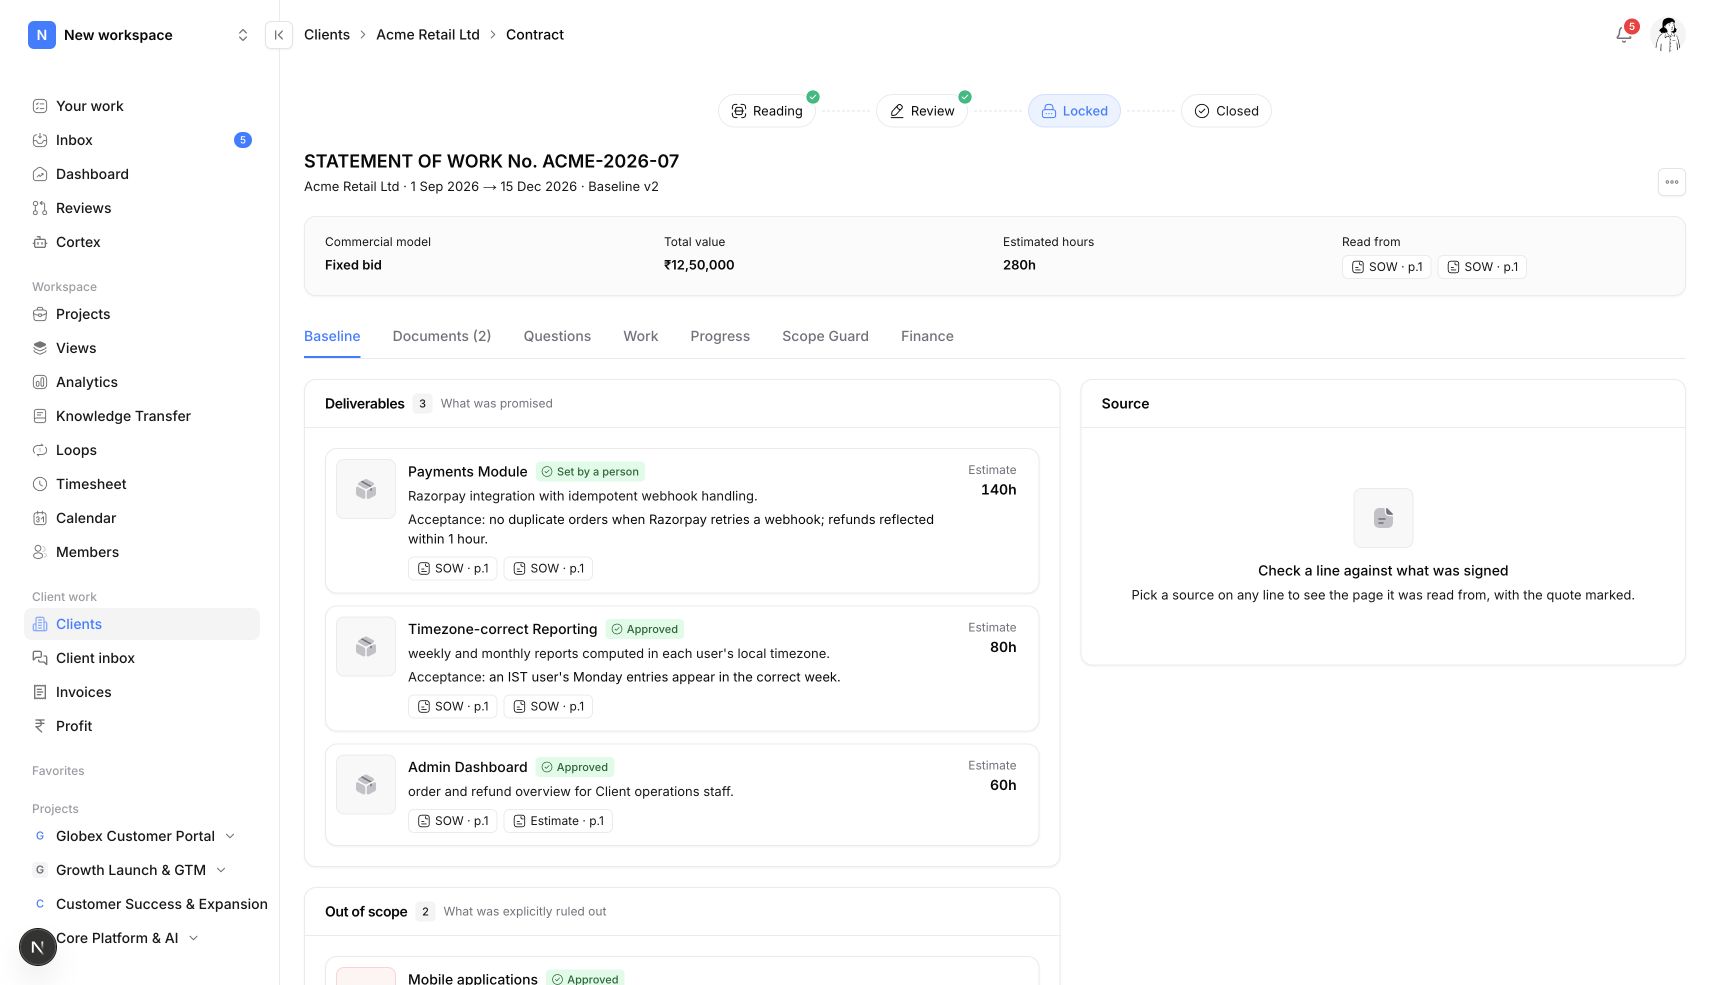Open Cortex in the sidebar

142,242
